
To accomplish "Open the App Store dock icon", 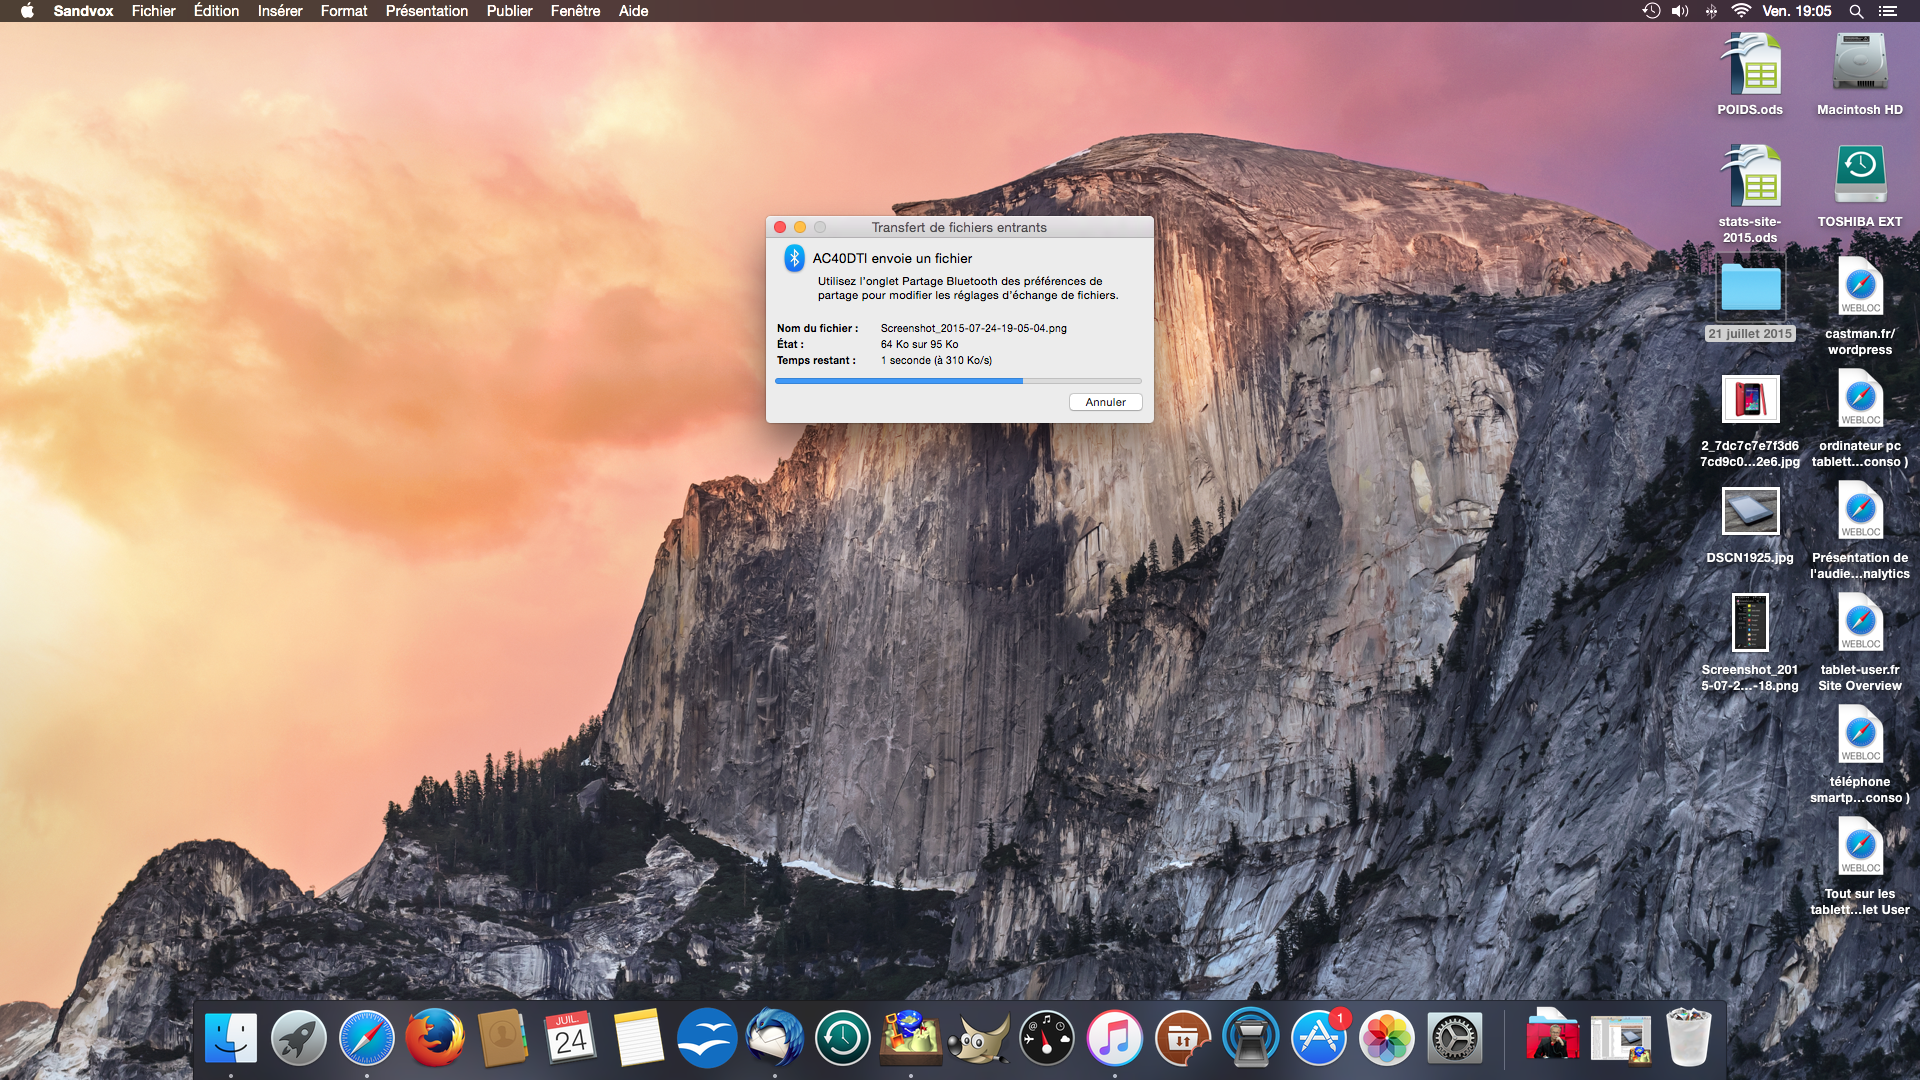I will click(x=1319, y=1039).
